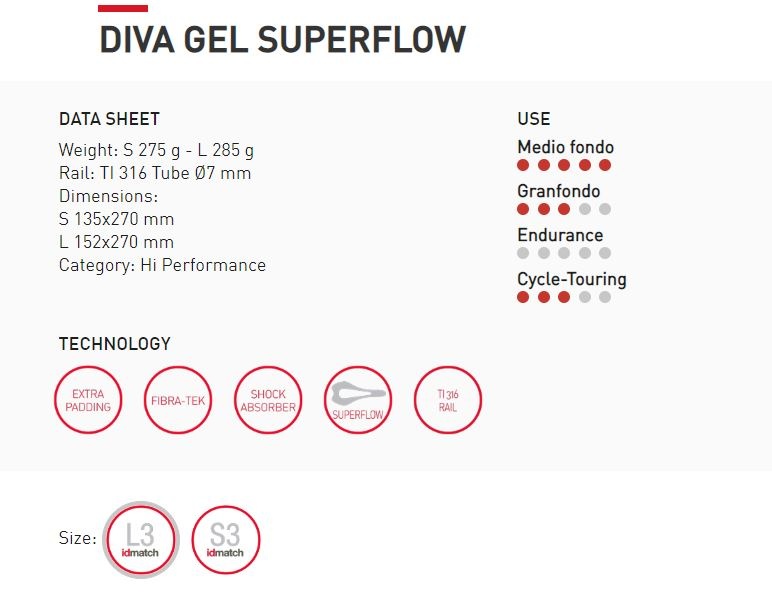
Task: Click the Granfondo use label
Action: [558, 191]
